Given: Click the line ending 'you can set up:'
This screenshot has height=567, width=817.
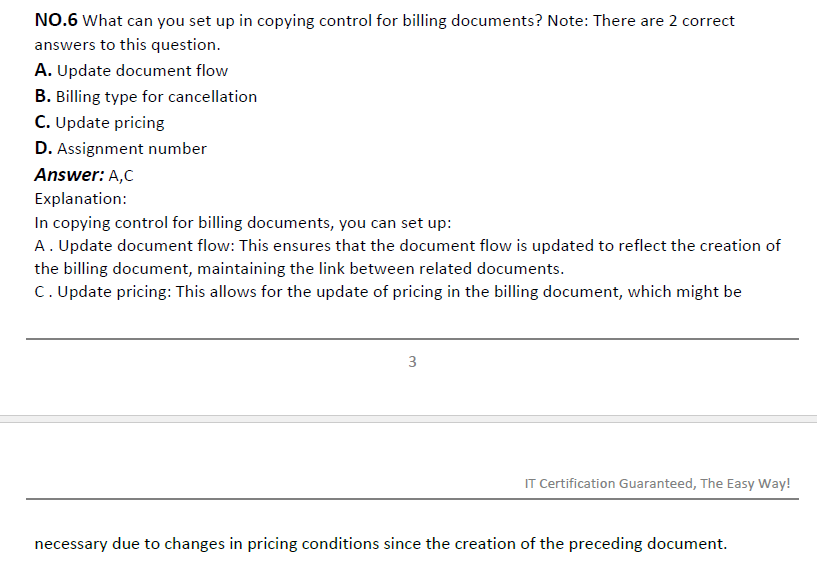Looking at the screenshot, I should pyautogui.click(x=243, y=223).
